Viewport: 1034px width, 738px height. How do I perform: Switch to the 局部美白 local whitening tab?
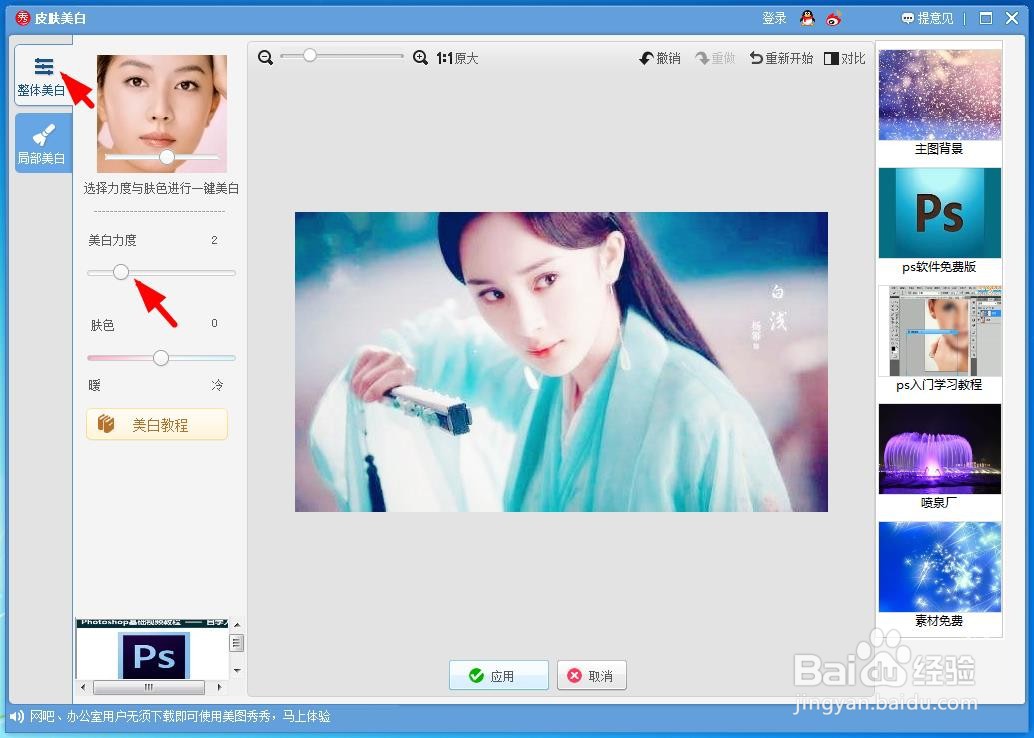[42, 143]
